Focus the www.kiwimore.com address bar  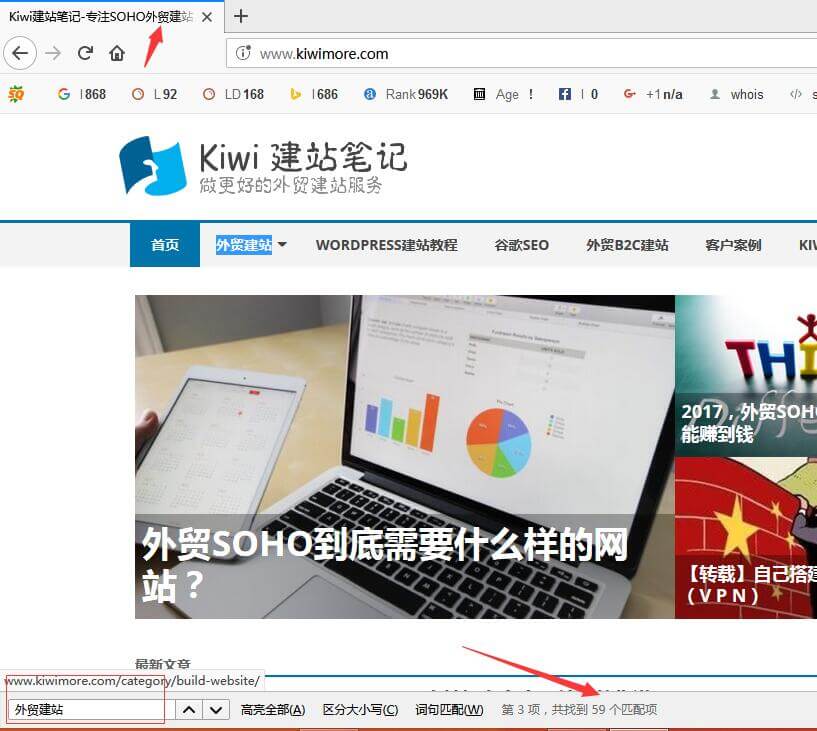[521, 53]
